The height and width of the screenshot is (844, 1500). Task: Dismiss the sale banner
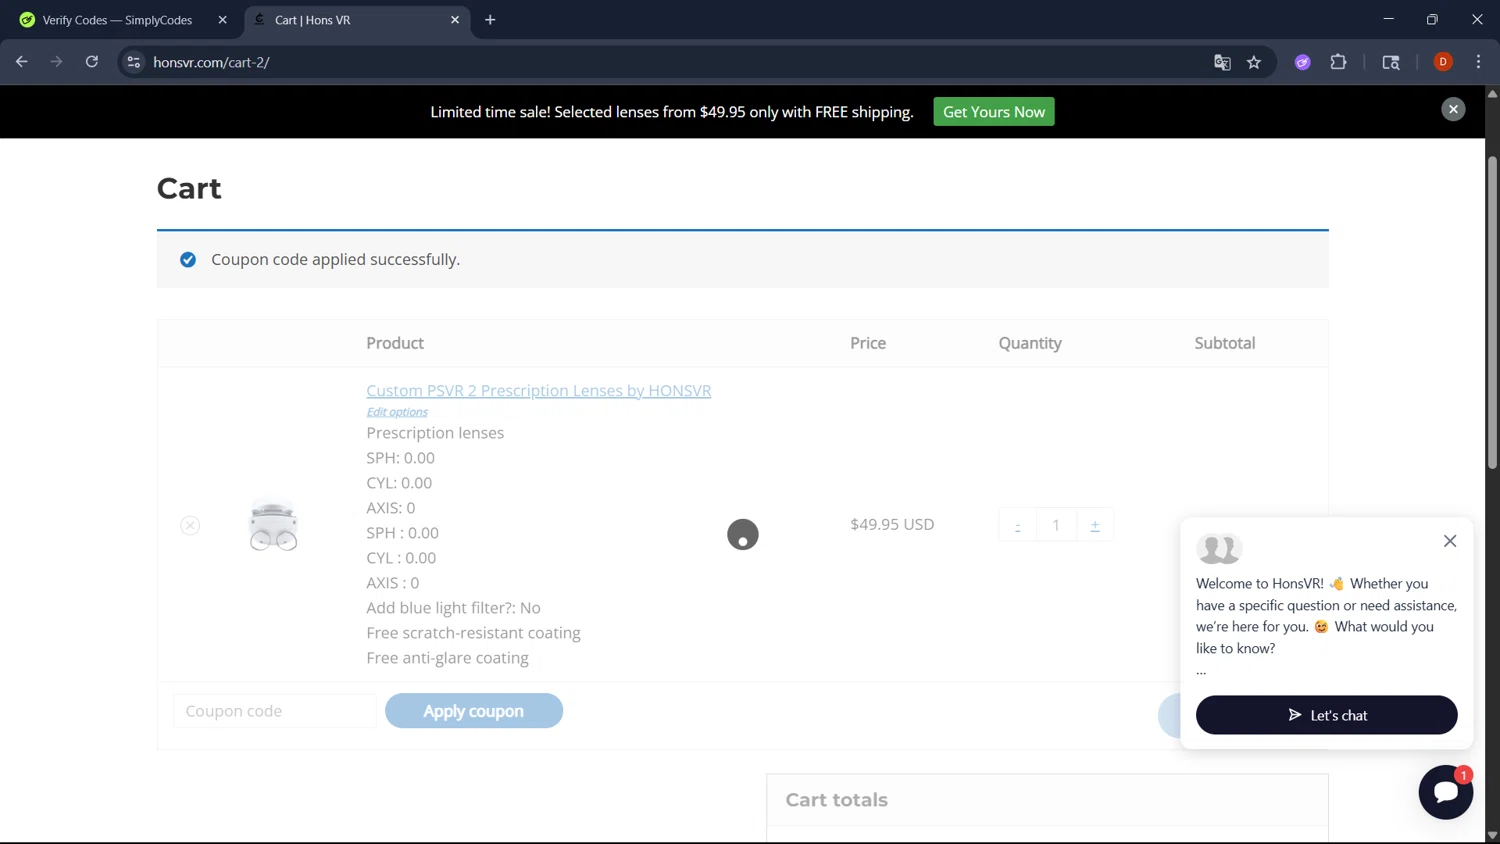pos(1453,109)
